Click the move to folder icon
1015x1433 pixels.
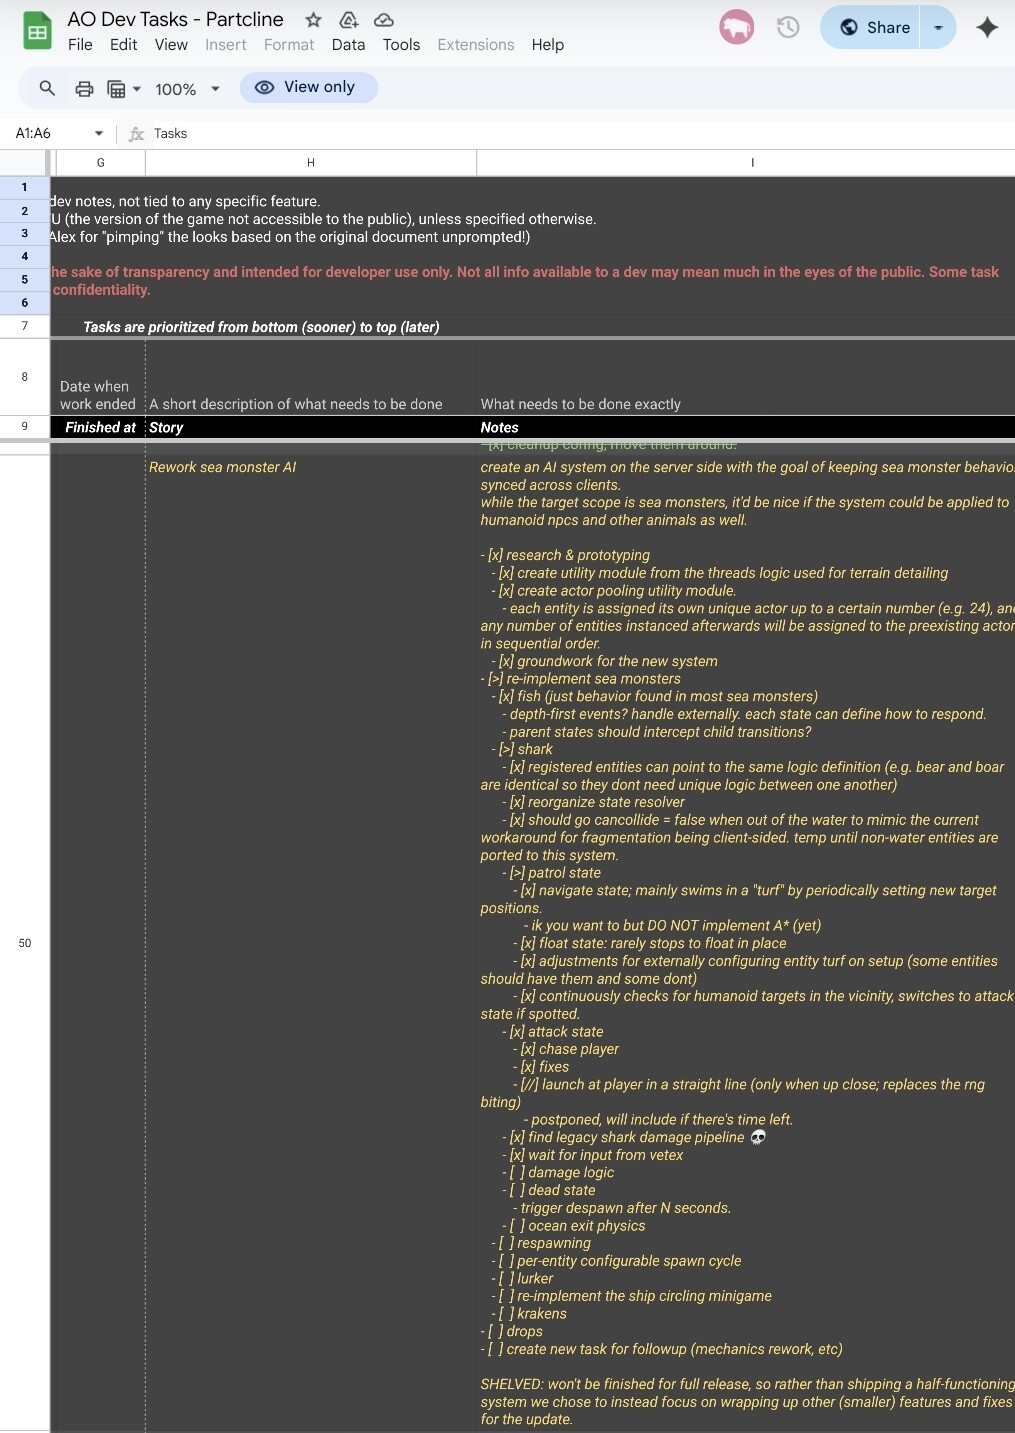[348, 20]
